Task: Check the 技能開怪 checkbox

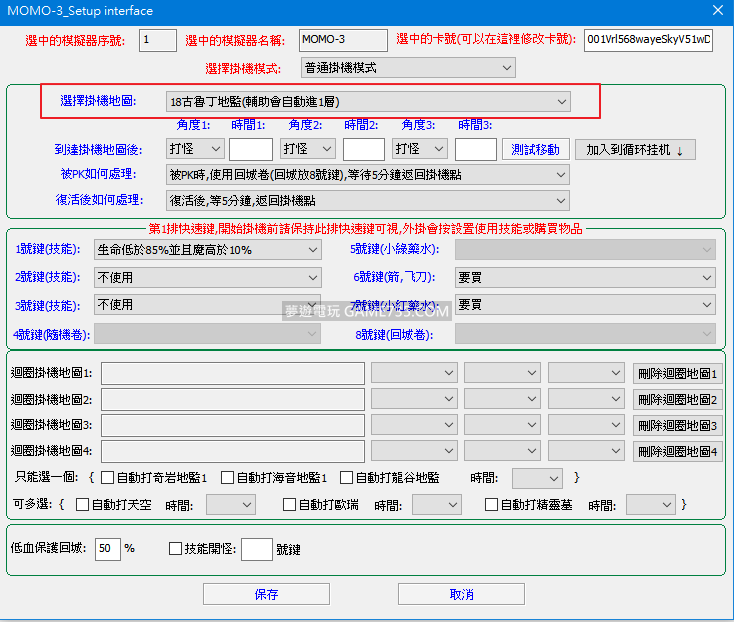Action: pos(176,549)
